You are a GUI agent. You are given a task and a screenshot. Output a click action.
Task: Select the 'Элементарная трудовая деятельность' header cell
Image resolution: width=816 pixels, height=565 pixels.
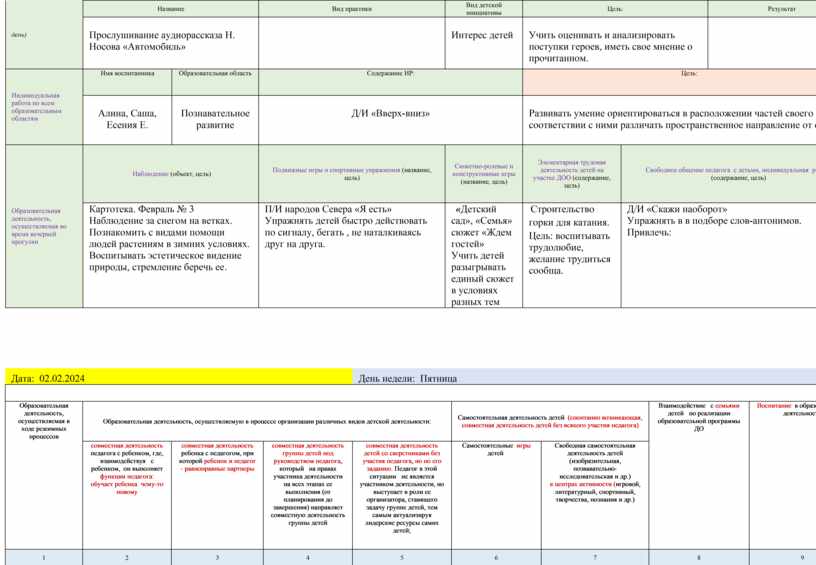pyautogui.click(x=571, y=174)
